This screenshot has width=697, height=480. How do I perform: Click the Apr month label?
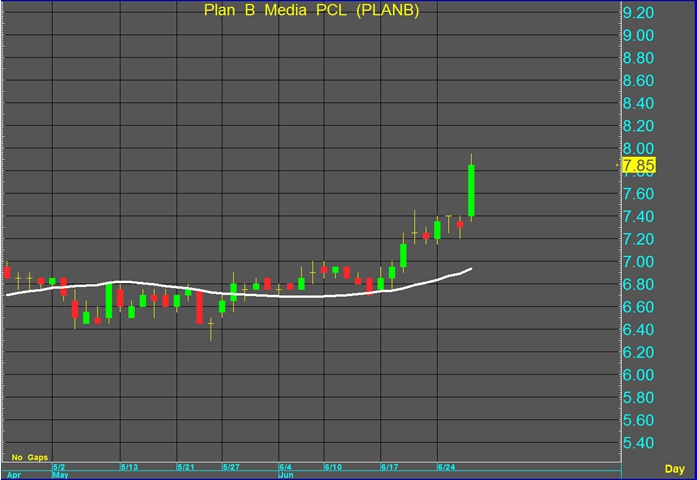14,475
